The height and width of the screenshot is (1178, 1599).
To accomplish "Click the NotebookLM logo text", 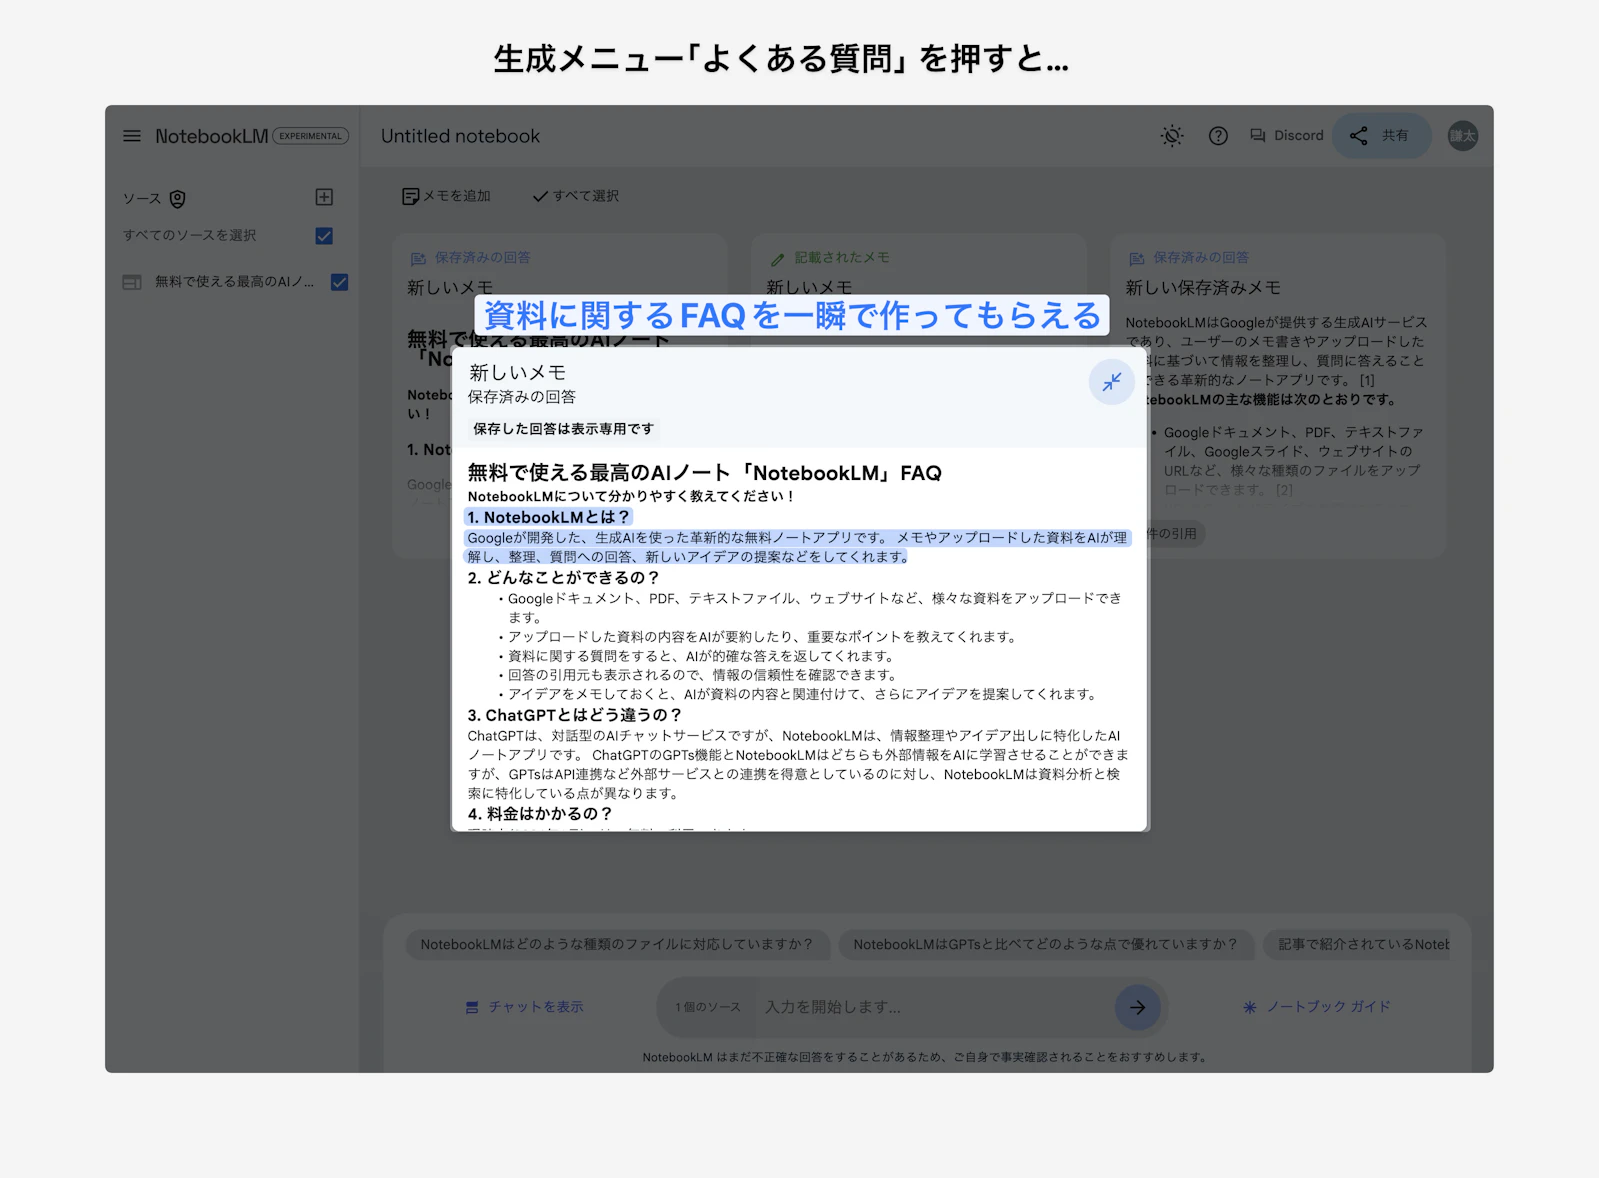I will (x=211, y=136).
